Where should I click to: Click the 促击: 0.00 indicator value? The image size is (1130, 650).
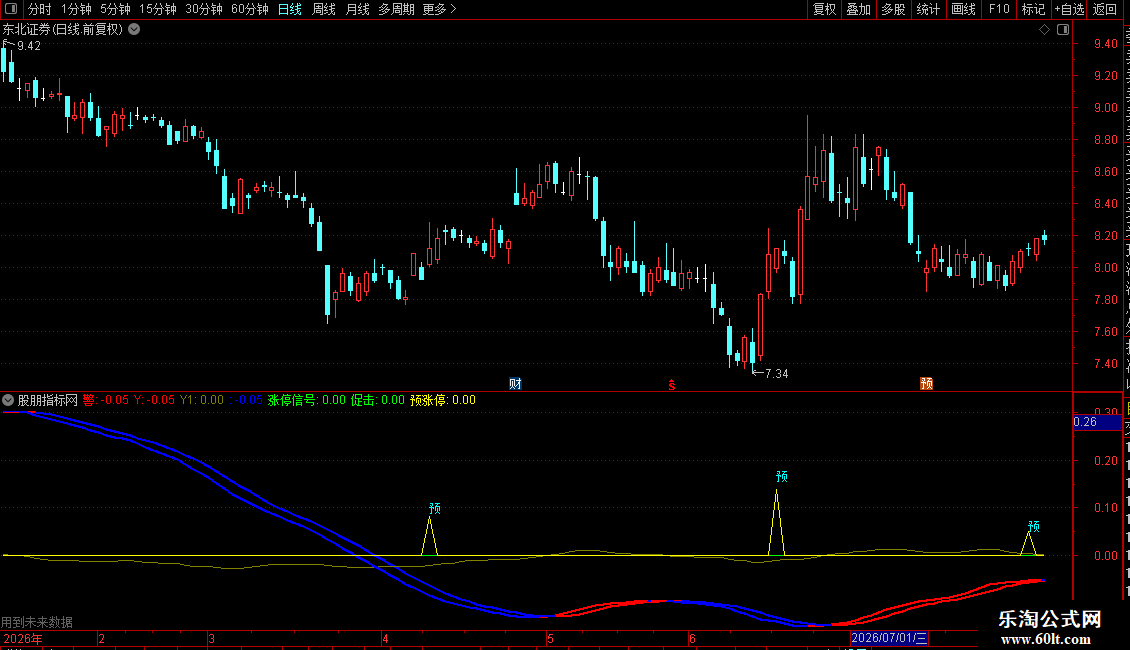coord(378,400)
